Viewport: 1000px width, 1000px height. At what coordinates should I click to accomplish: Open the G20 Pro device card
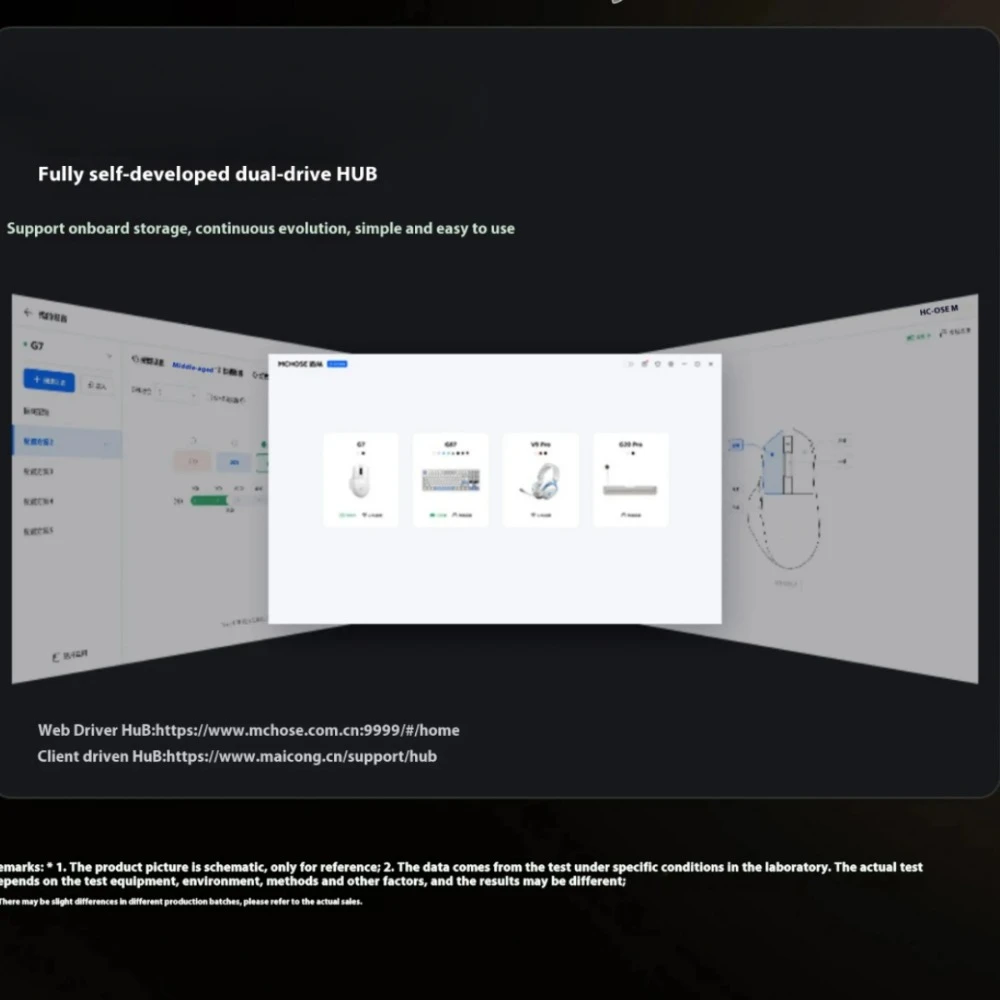[x=630, y=480]
